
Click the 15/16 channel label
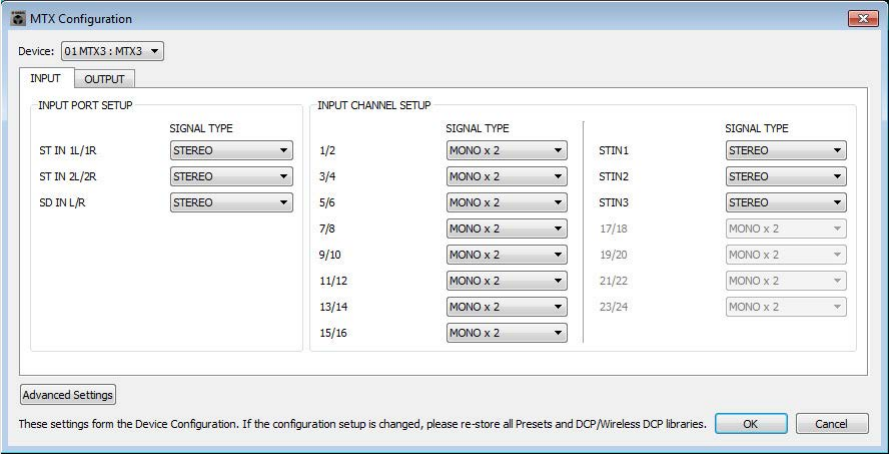(333, 333)
